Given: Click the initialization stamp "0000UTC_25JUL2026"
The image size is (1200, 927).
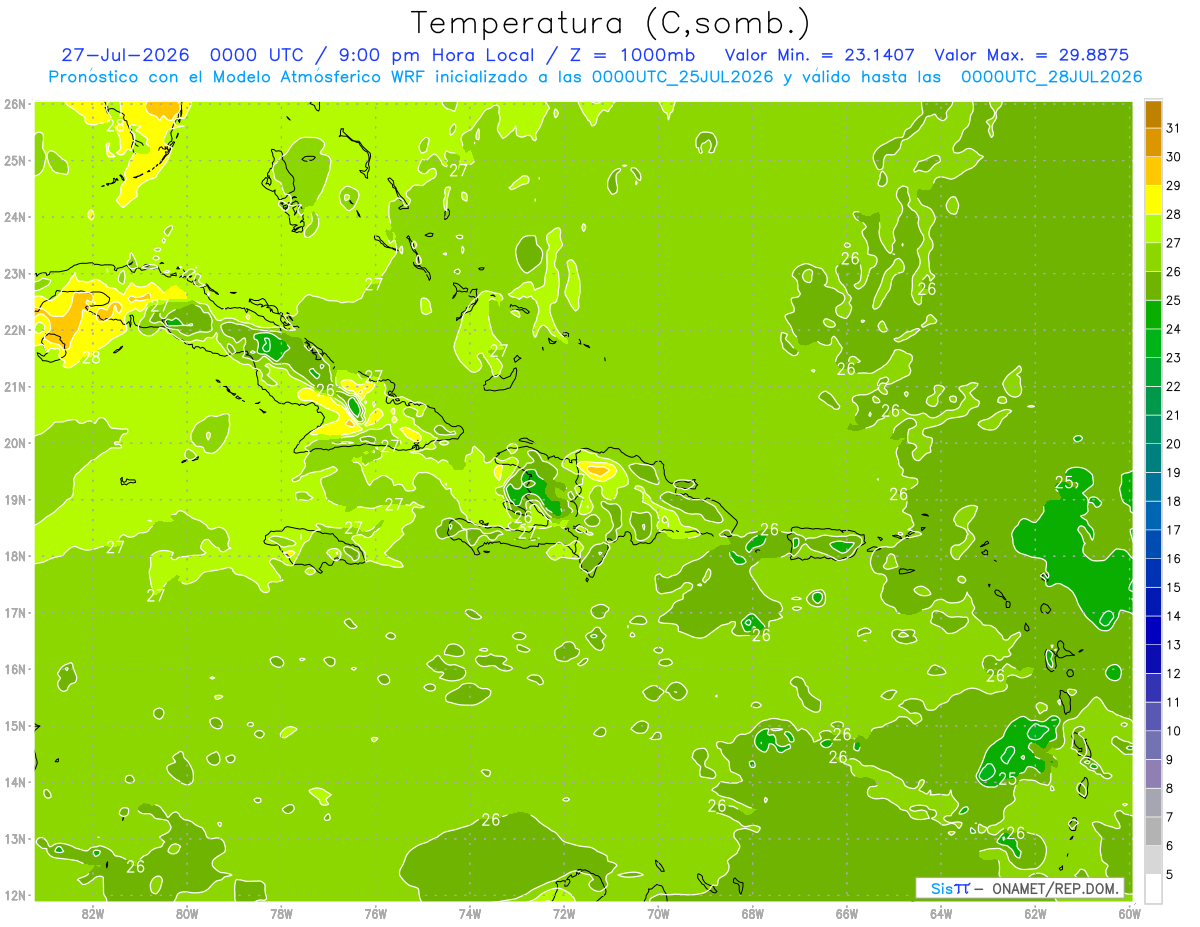Looking at the screenshot, I should [682, 76].
